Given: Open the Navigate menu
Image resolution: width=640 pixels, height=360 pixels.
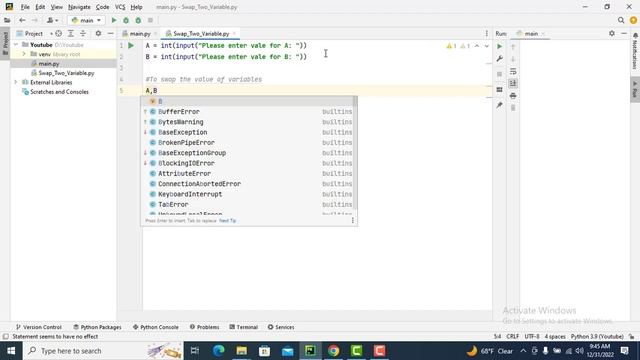Looking at the screenshot, I should [79, 7].
